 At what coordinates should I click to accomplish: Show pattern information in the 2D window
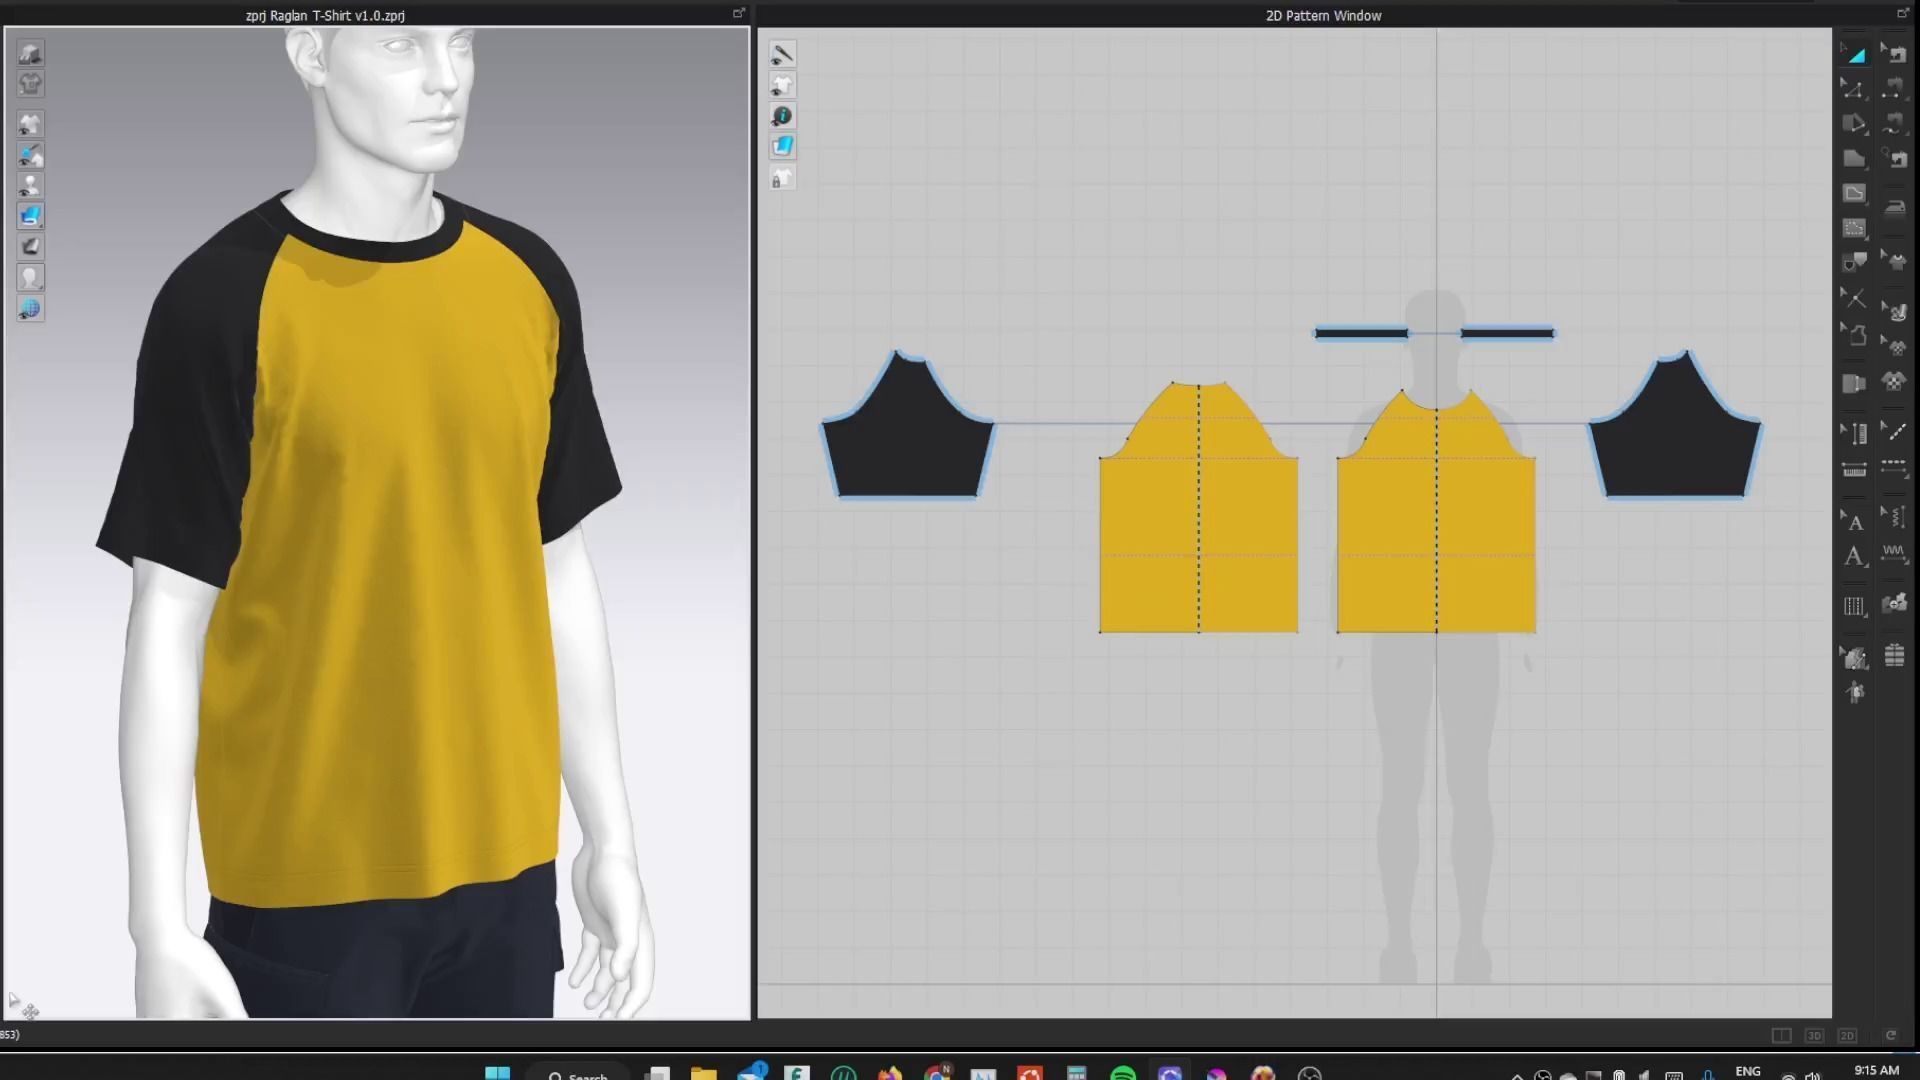point(783,116)
